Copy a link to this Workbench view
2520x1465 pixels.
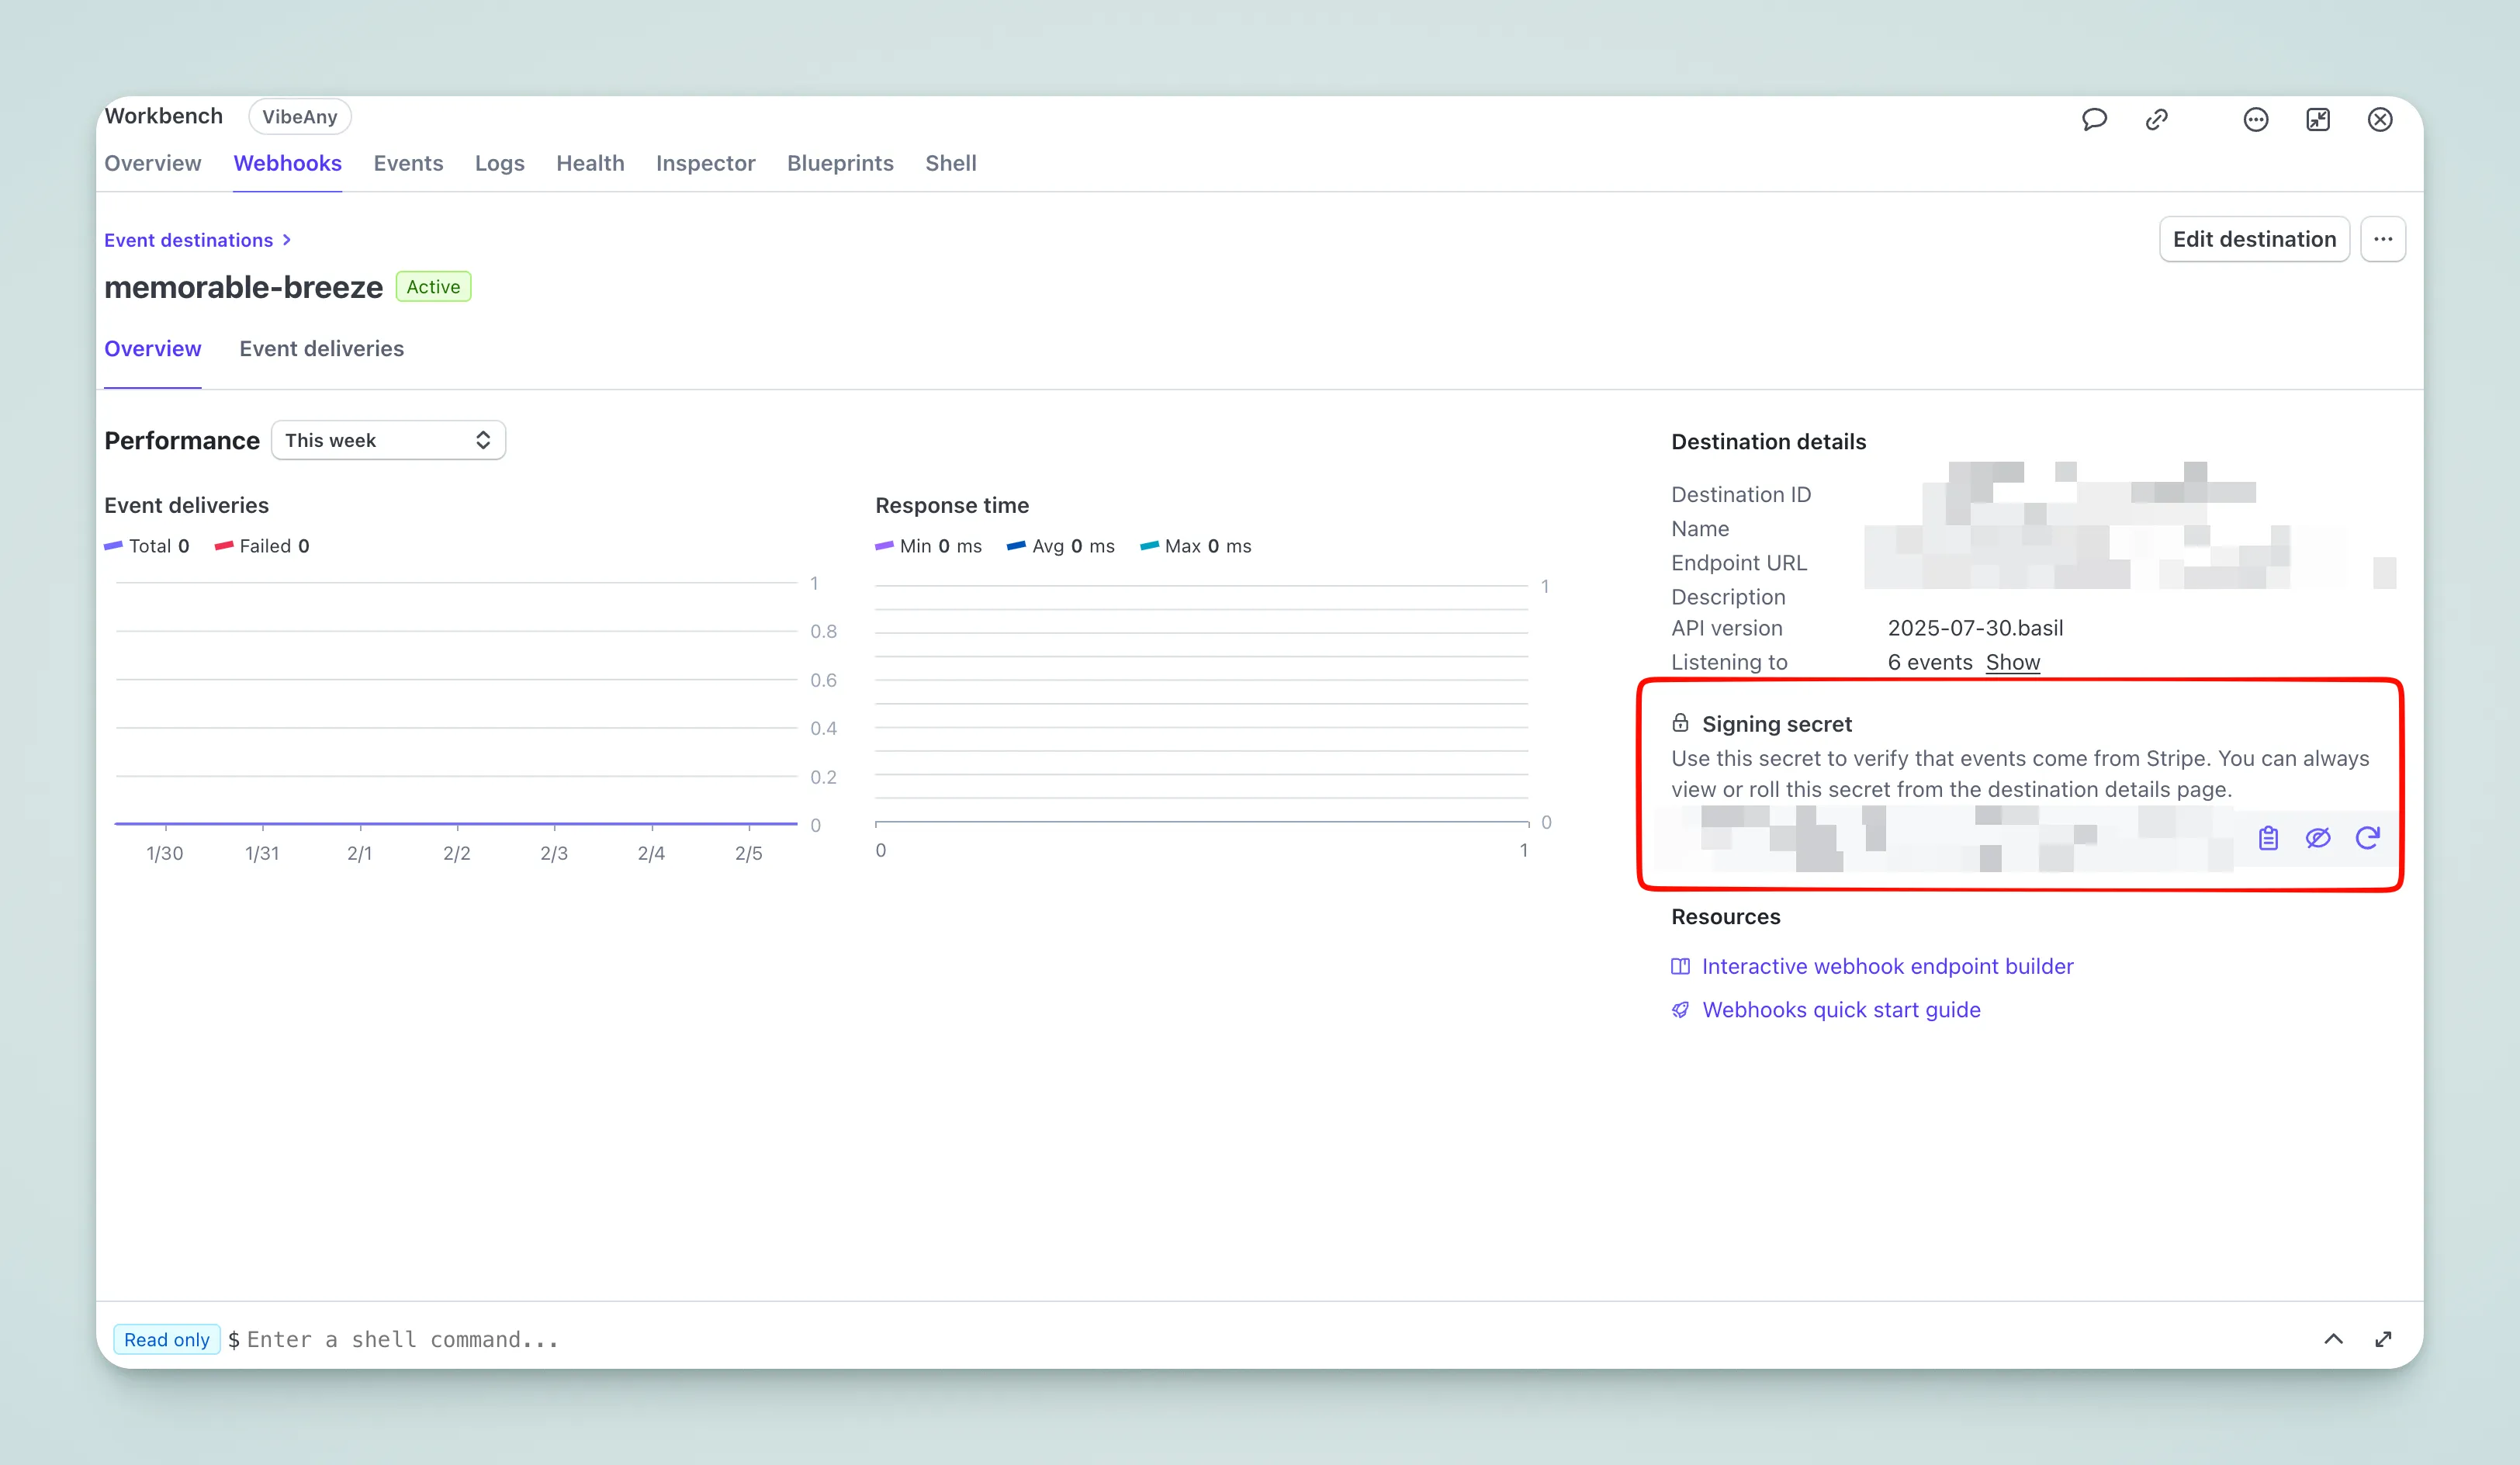click(2157, 119)
